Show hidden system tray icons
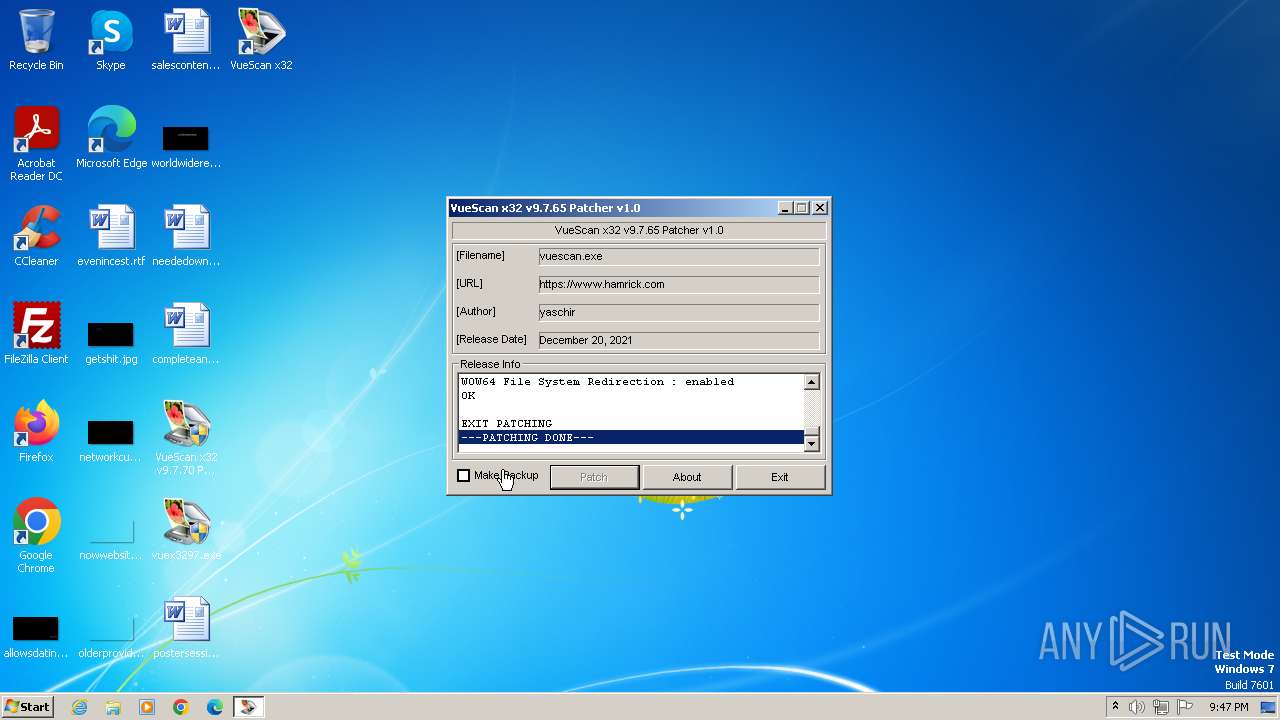Image resolution: width=1280 pixels, height=720 pixels. point(1115,707)
